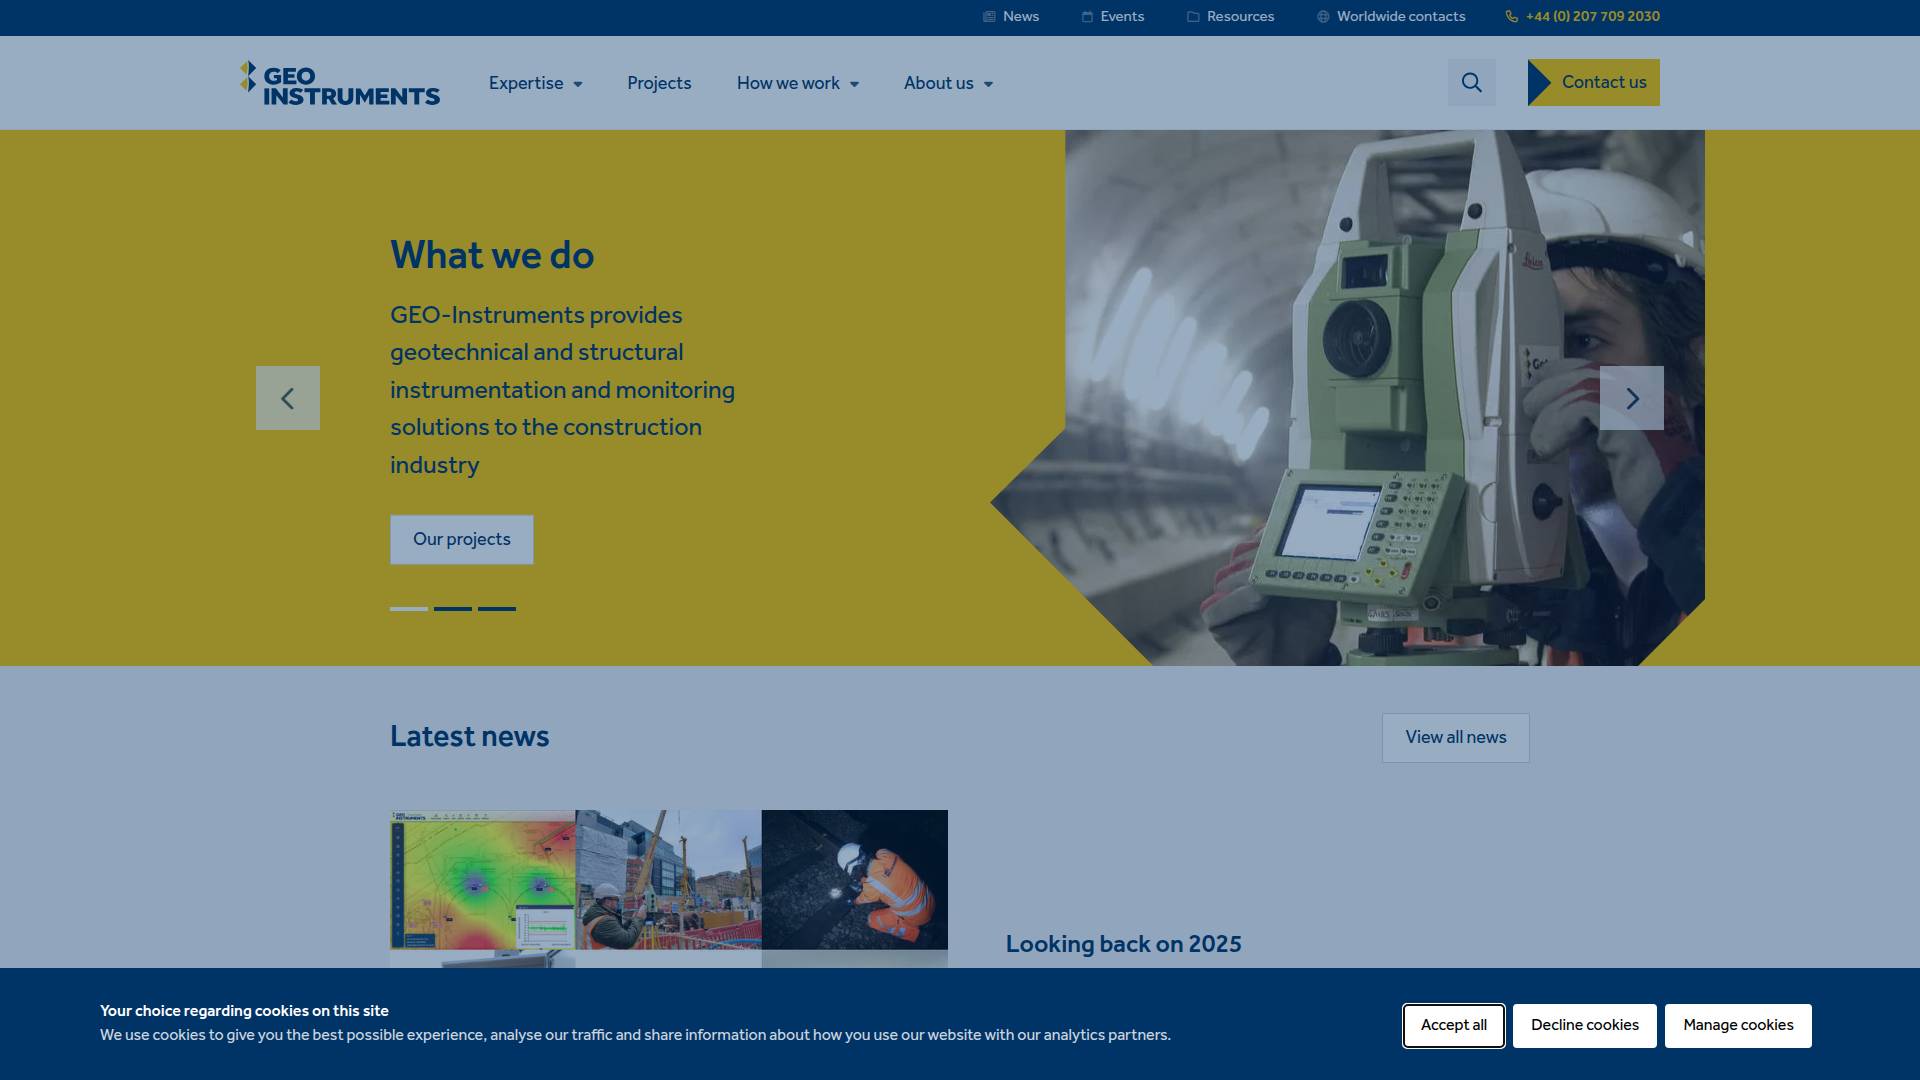
Task: Expand the About us dropdown
Action: 947,84
